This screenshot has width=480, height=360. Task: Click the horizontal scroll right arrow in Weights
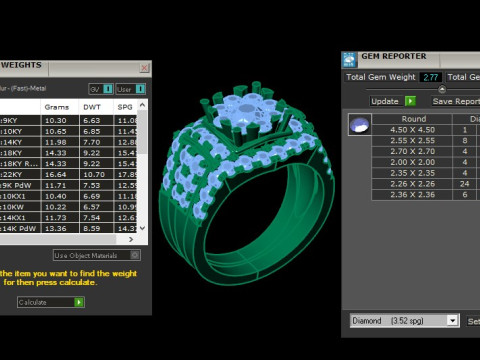pos(131,239)
